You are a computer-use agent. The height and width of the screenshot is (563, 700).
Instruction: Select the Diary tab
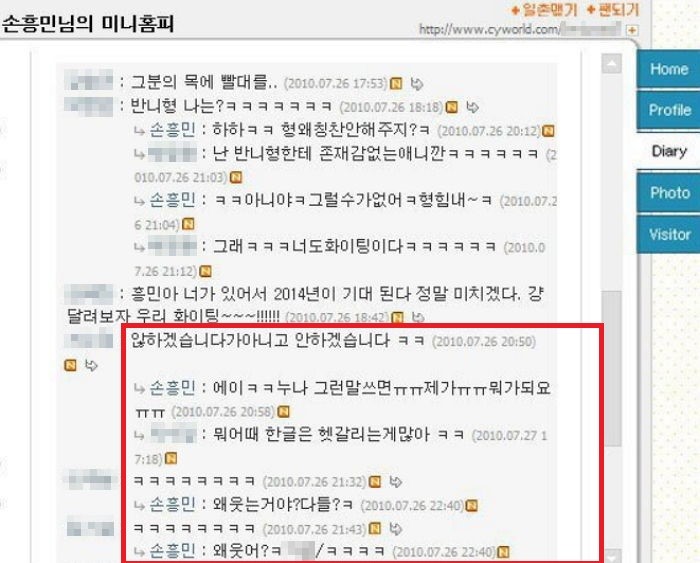668,151
